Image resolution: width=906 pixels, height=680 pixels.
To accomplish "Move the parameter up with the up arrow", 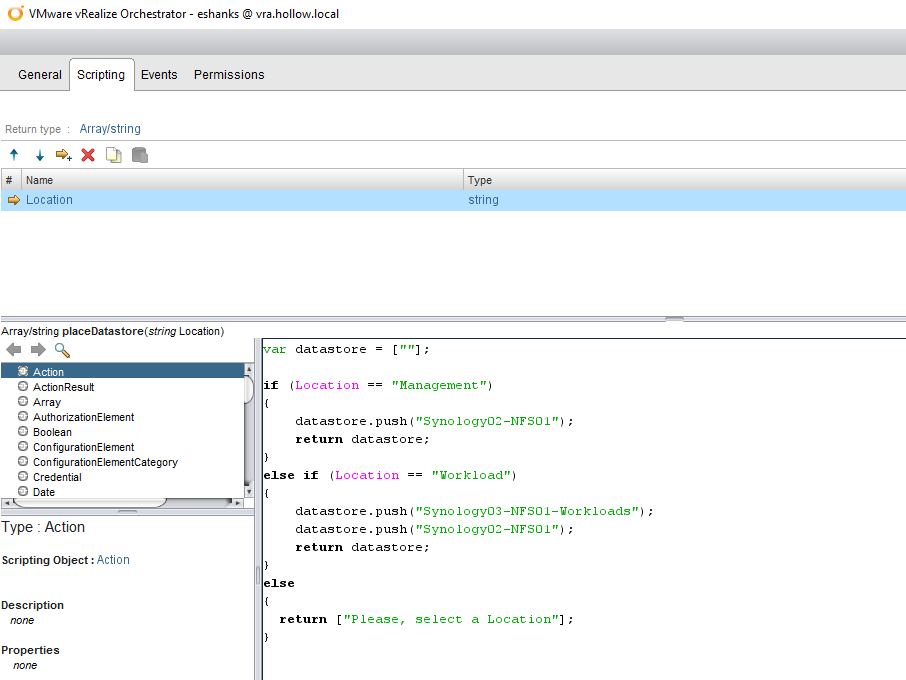I will [14, 155].
